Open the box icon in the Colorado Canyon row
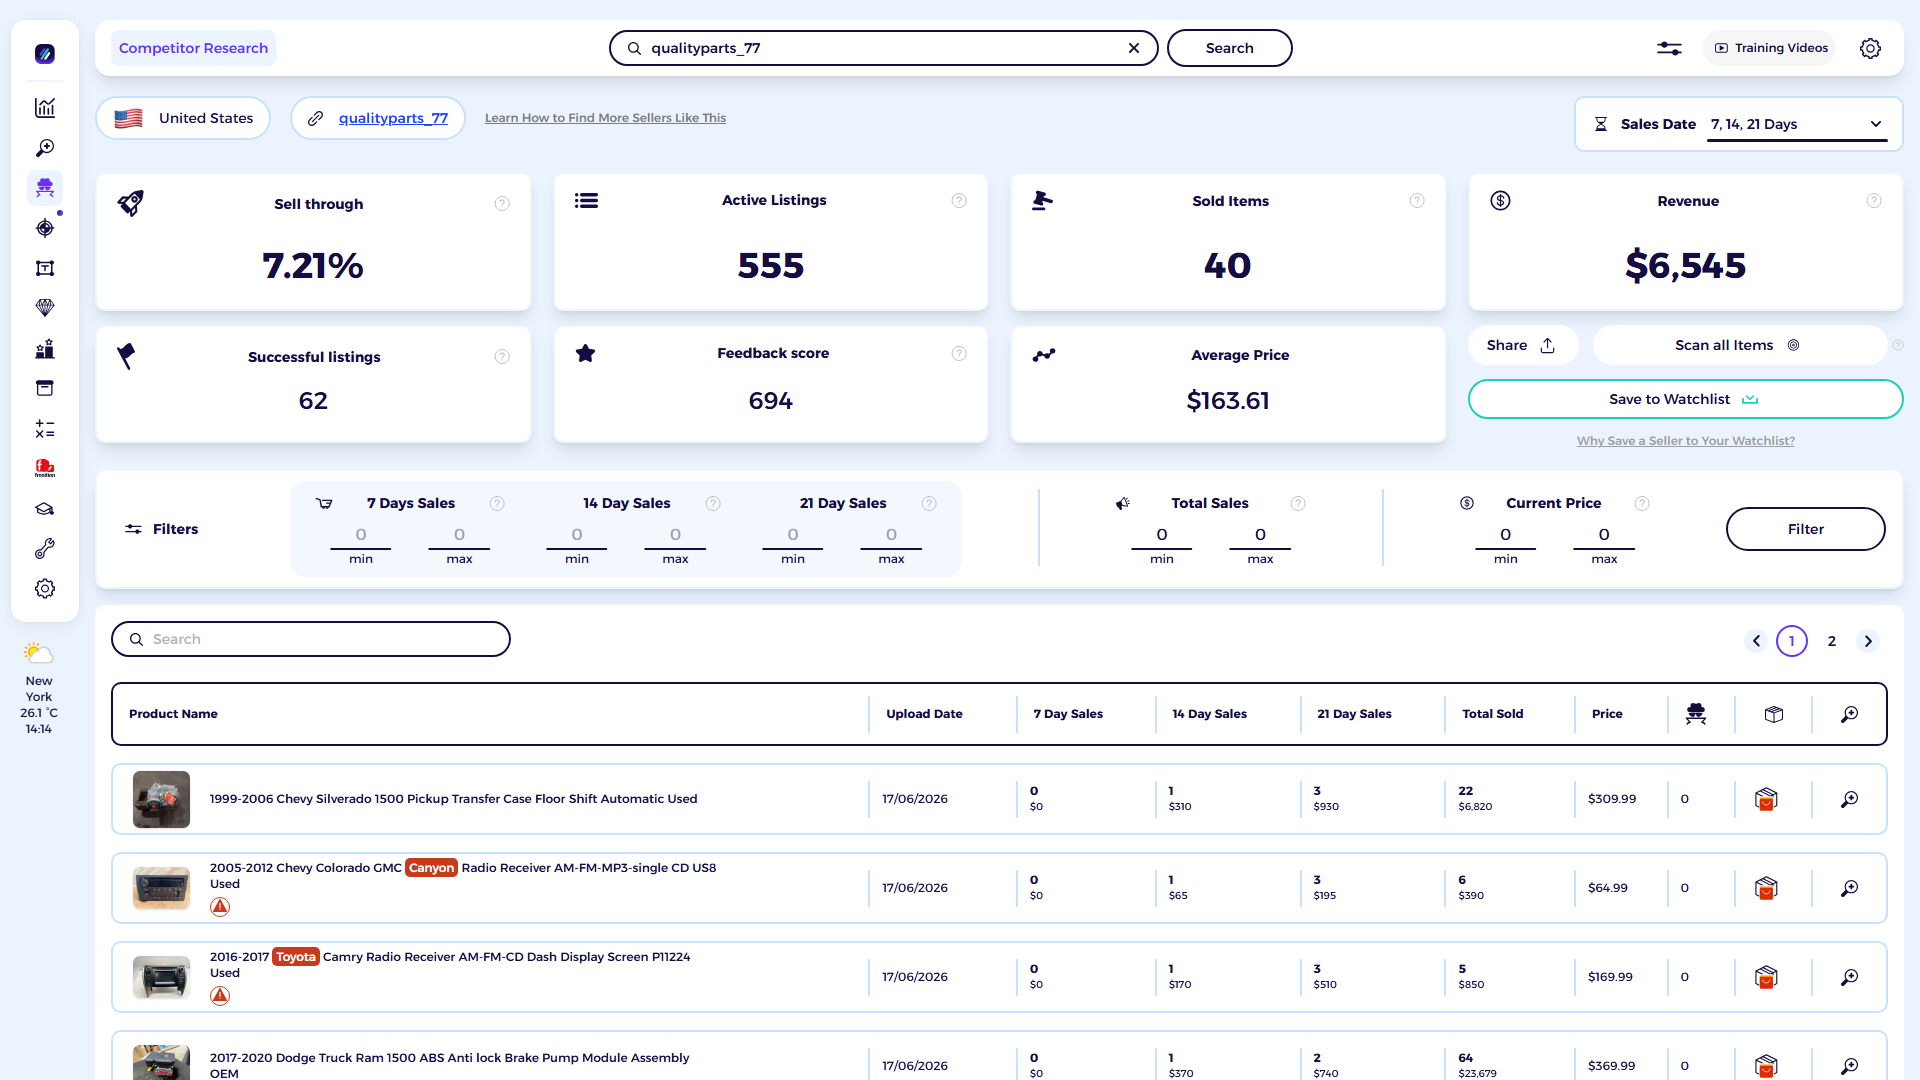The width and height of the screenshot is (1920, 1080). 1766,888
